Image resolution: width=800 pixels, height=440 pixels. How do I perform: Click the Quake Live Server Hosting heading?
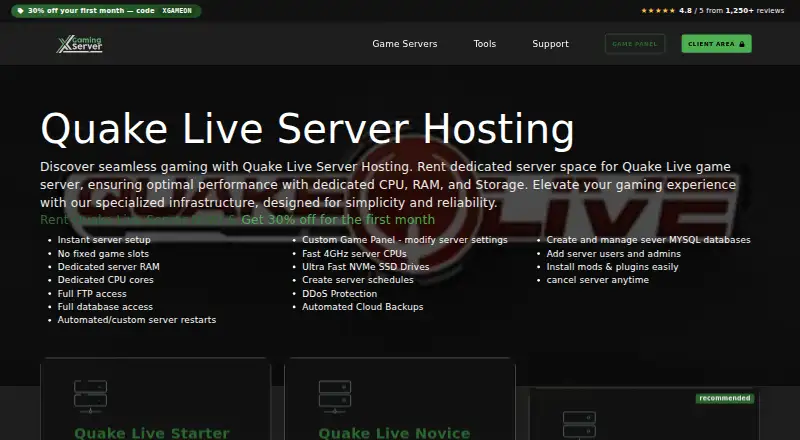click(x=307, y=130)
